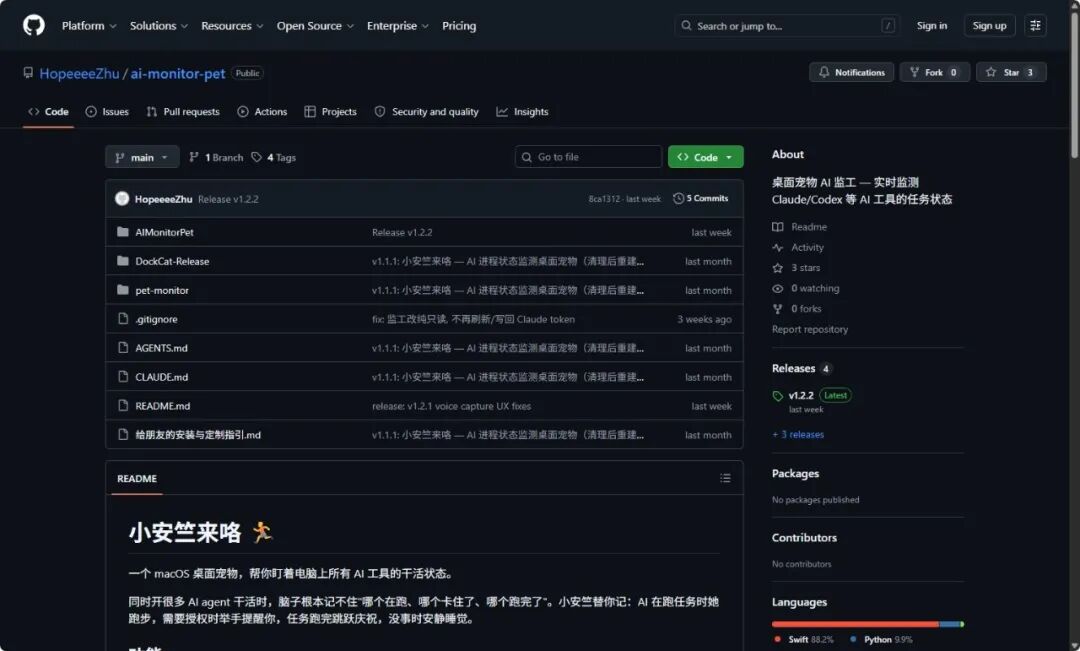Click the Swift segment of language bar
The image size is (1080, 651).
[x=855, y=624]
